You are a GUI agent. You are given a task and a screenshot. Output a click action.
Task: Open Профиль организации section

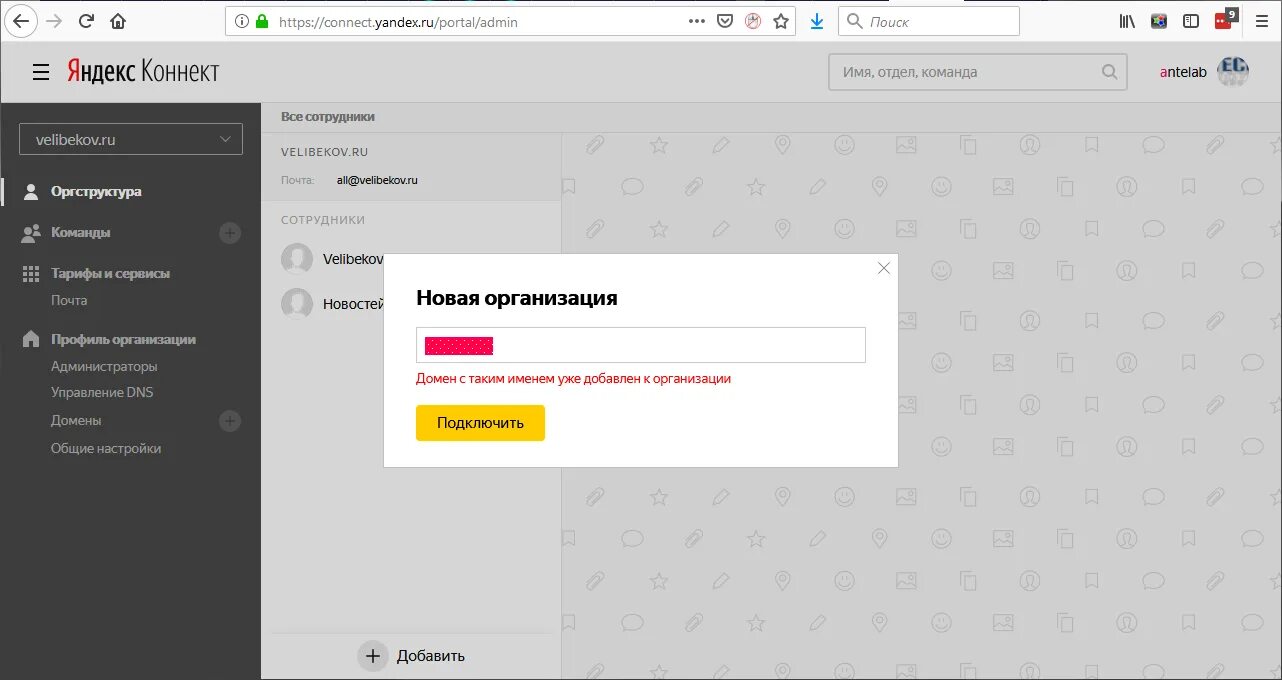tap(123, 339)
